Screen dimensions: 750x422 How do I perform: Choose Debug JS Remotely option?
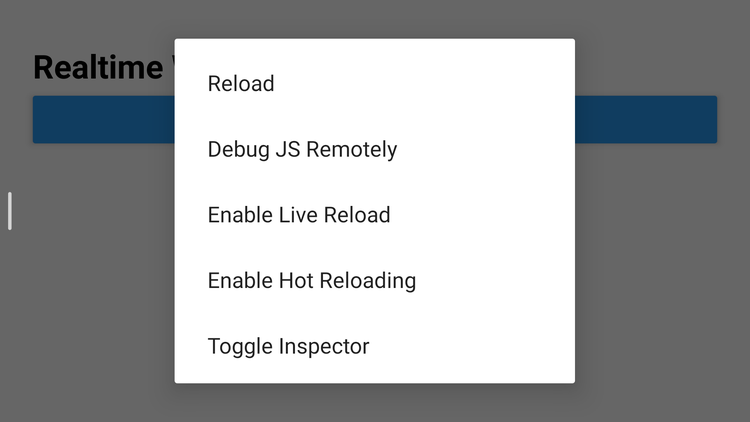(x=375, y=149)
